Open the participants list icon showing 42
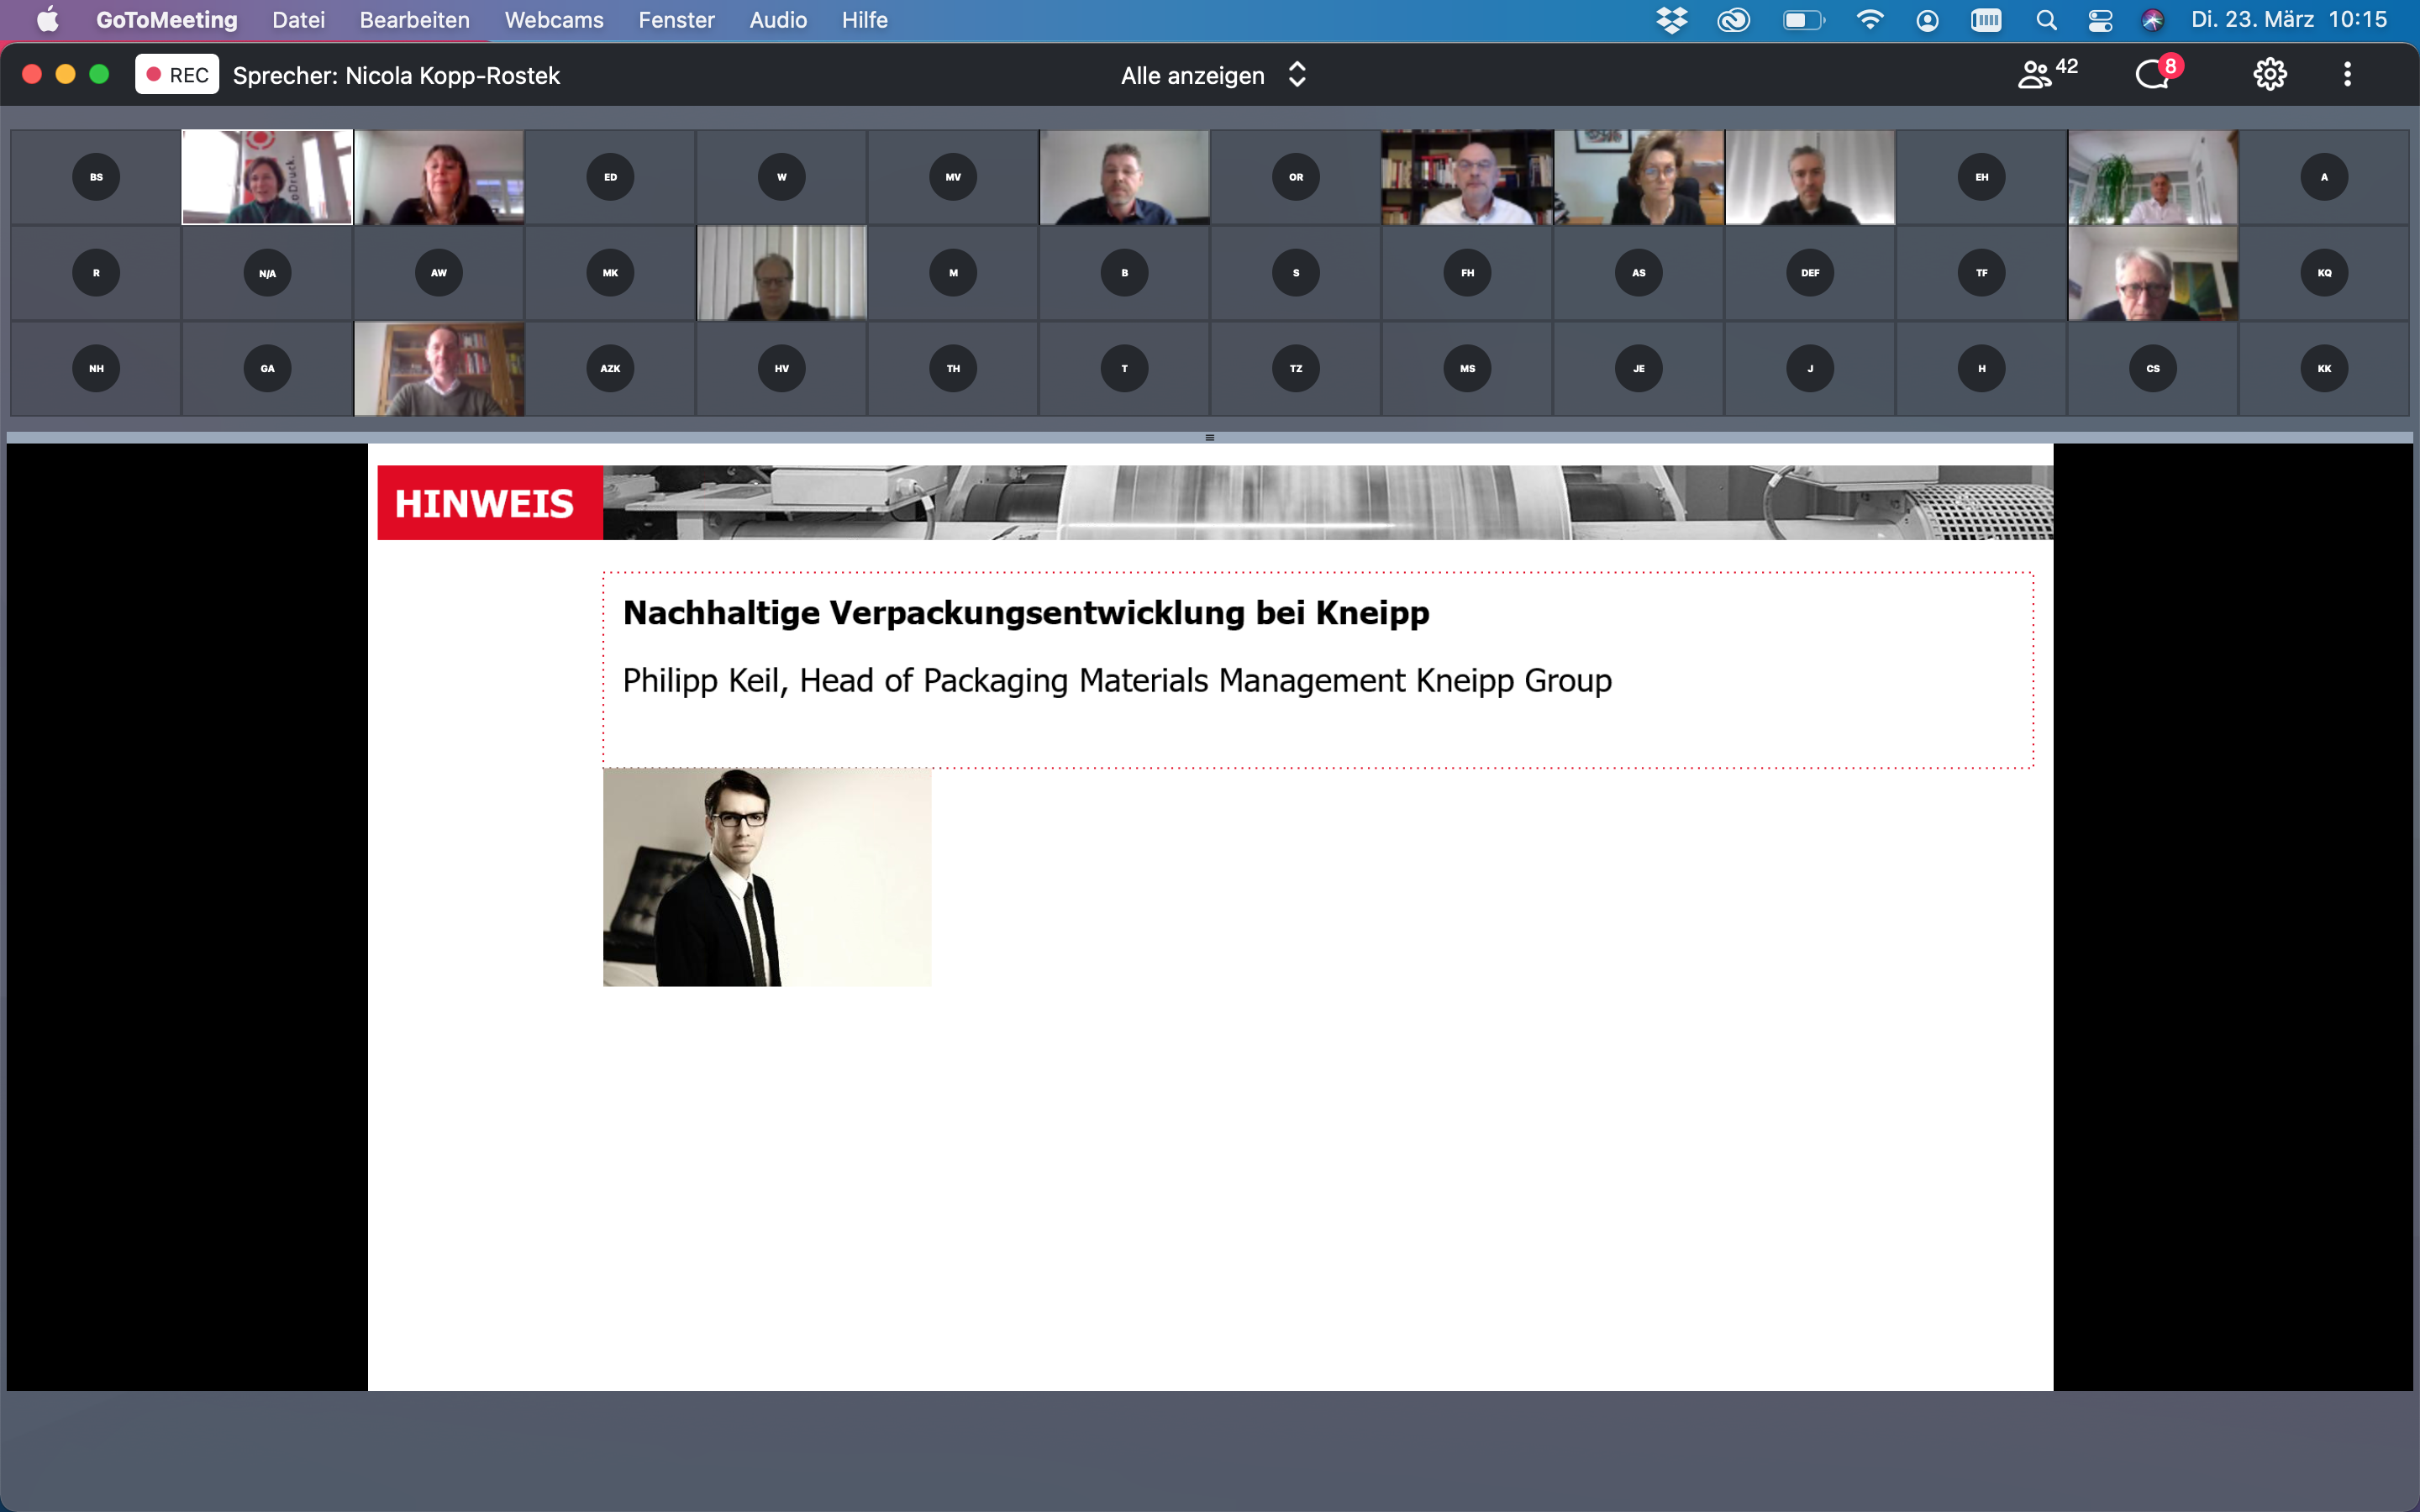Viewport: 2420px width, 1512px height. click(x=2047, y=74)
